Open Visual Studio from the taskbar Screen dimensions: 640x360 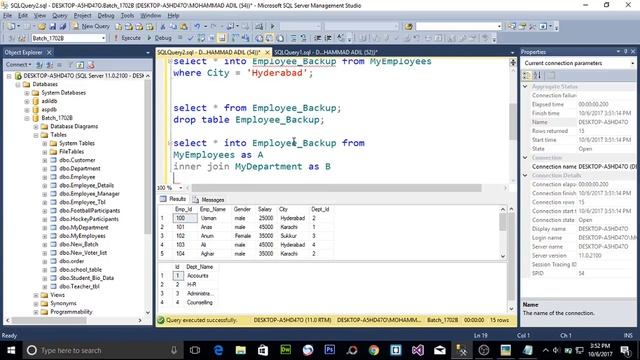click(418, 350)
